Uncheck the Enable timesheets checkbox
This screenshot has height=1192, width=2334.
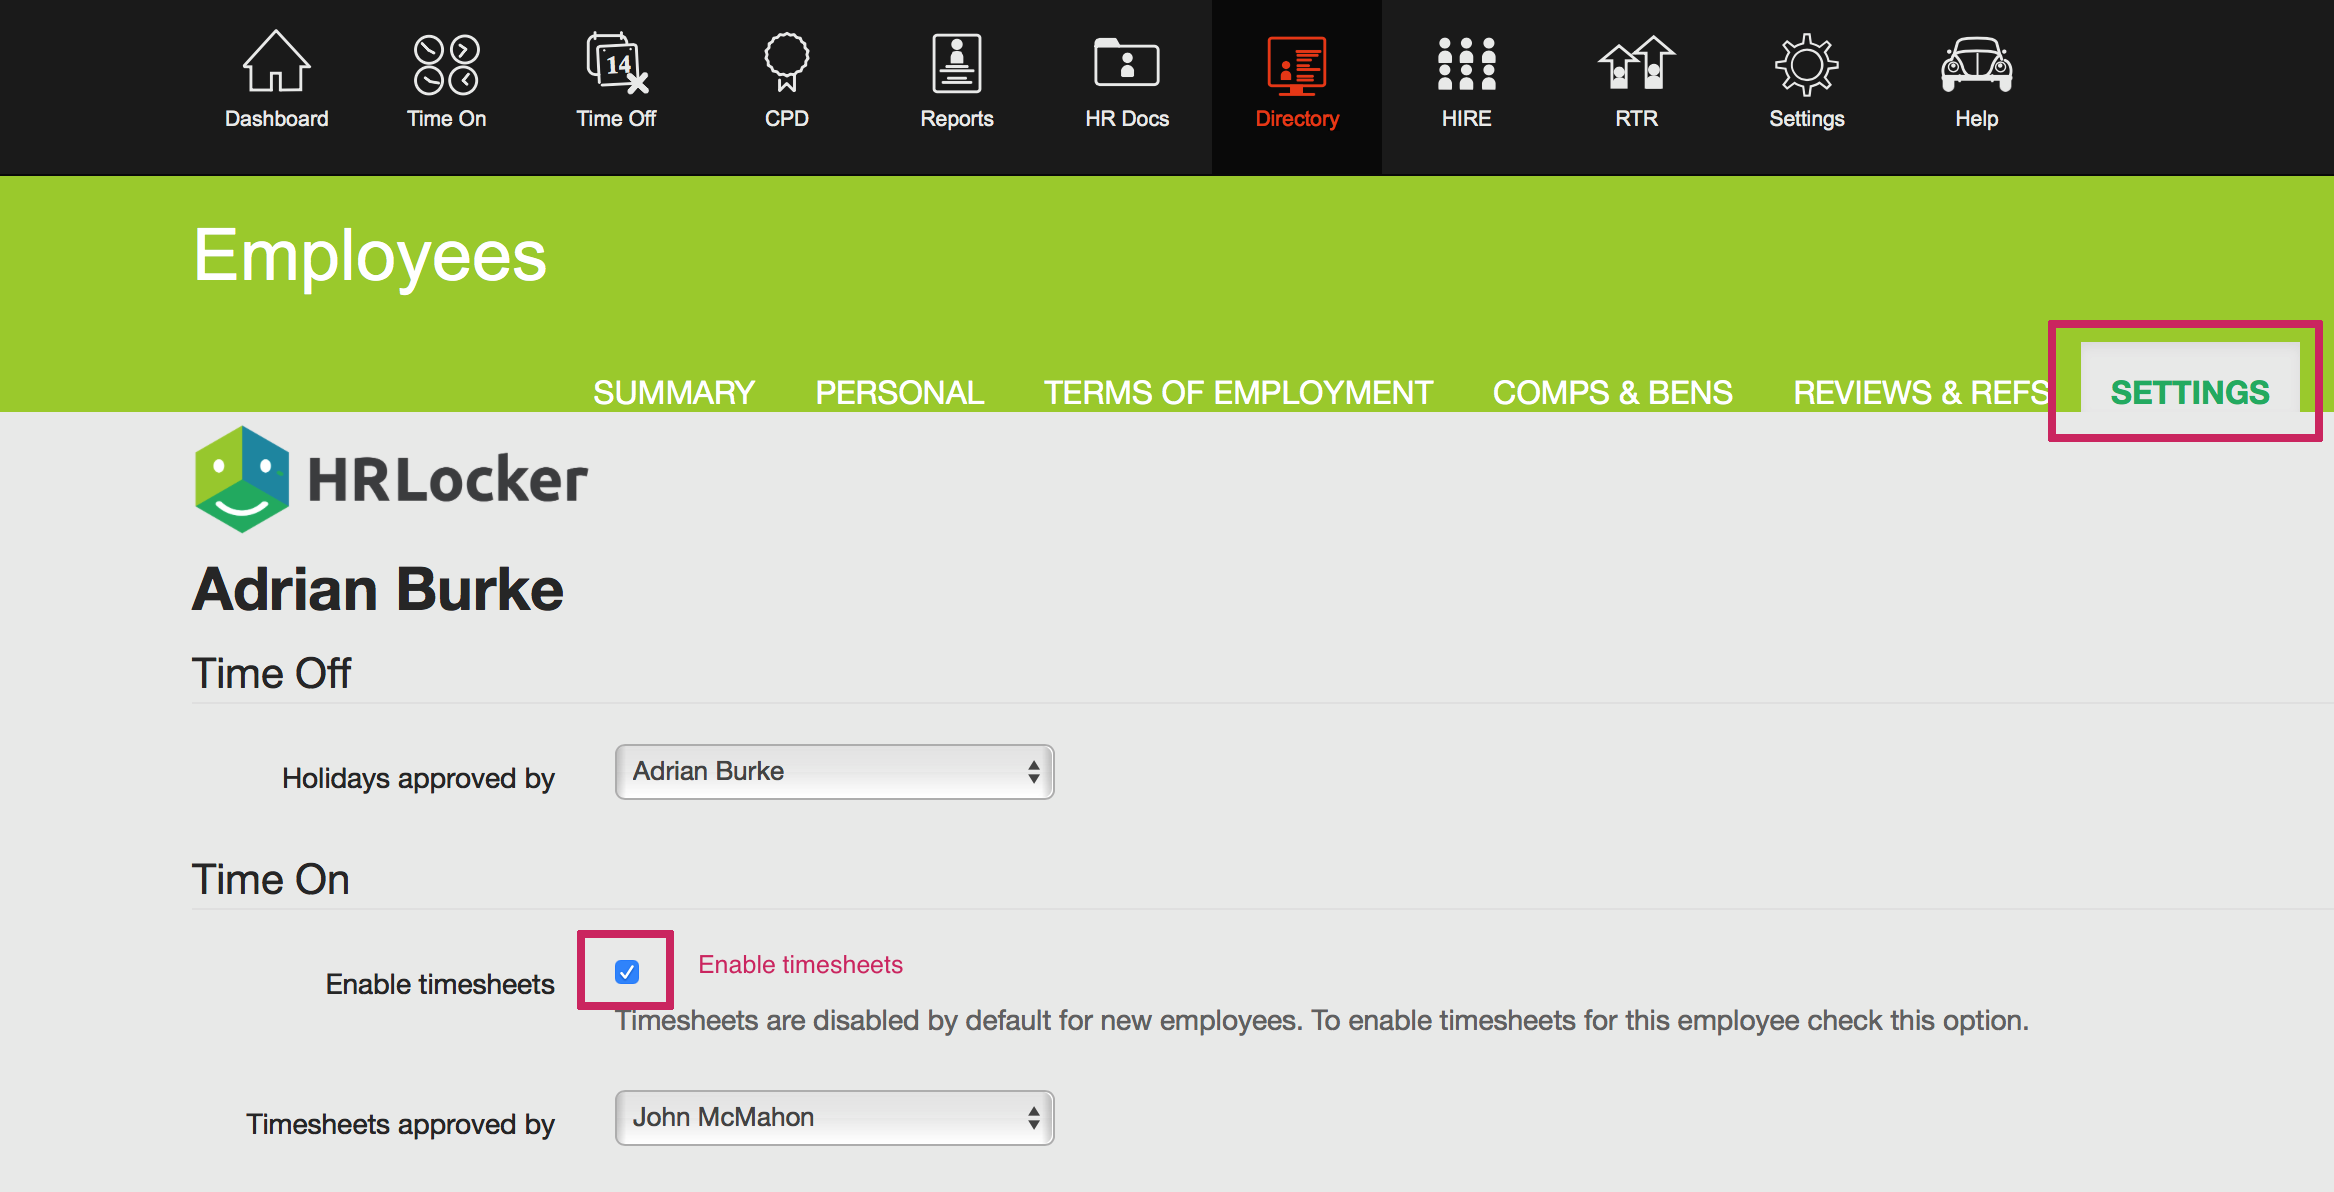pyautogui.click(x=627, y=972)
